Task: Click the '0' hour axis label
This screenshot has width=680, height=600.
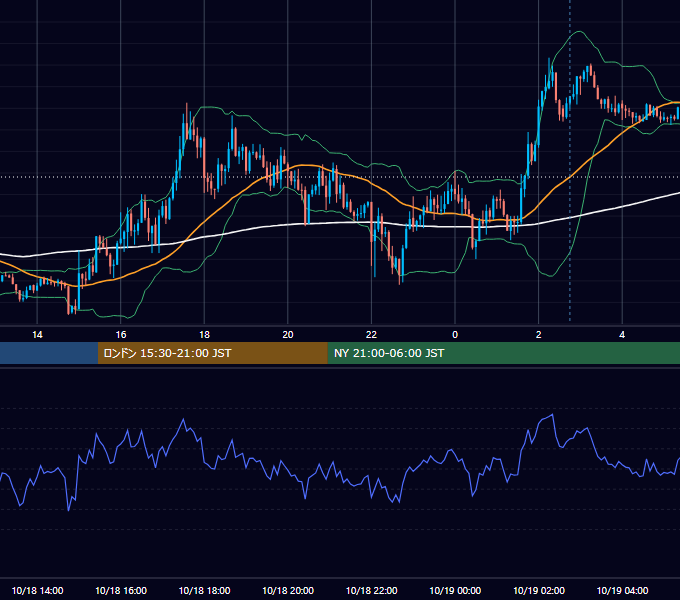Action: (455, 335)
